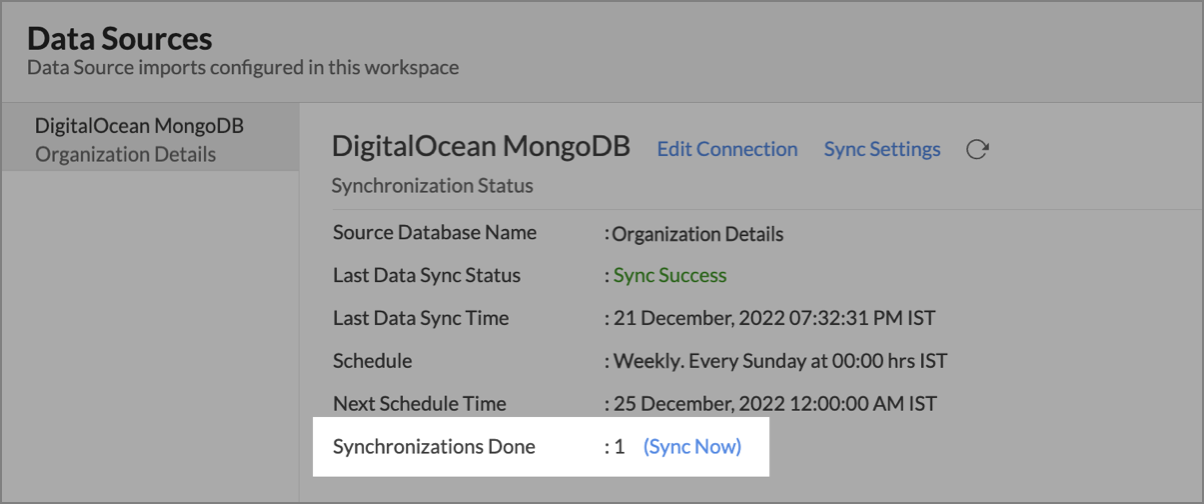Click the Last Data Sync Status label

426,275
